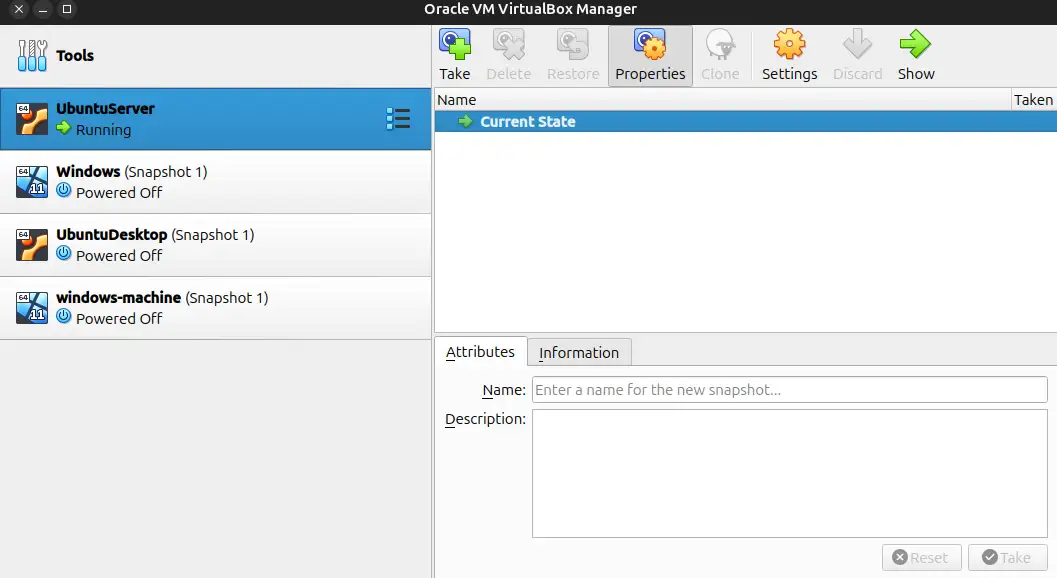Focus the snapshot Name input field
Image resolution: width=1057 pixels, height=578 pixels.
click(x=789, y=390)
